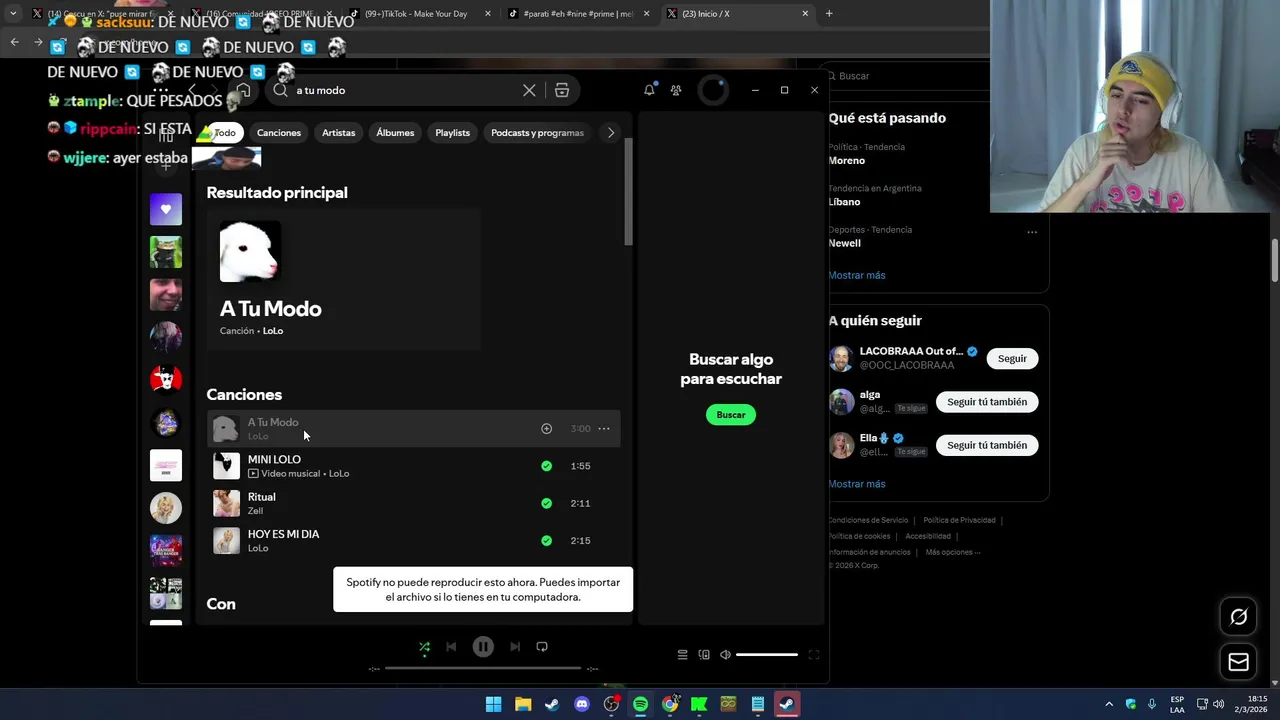Open Líbano trending topic on X
1280x720 pixels.
coord(844,202)
